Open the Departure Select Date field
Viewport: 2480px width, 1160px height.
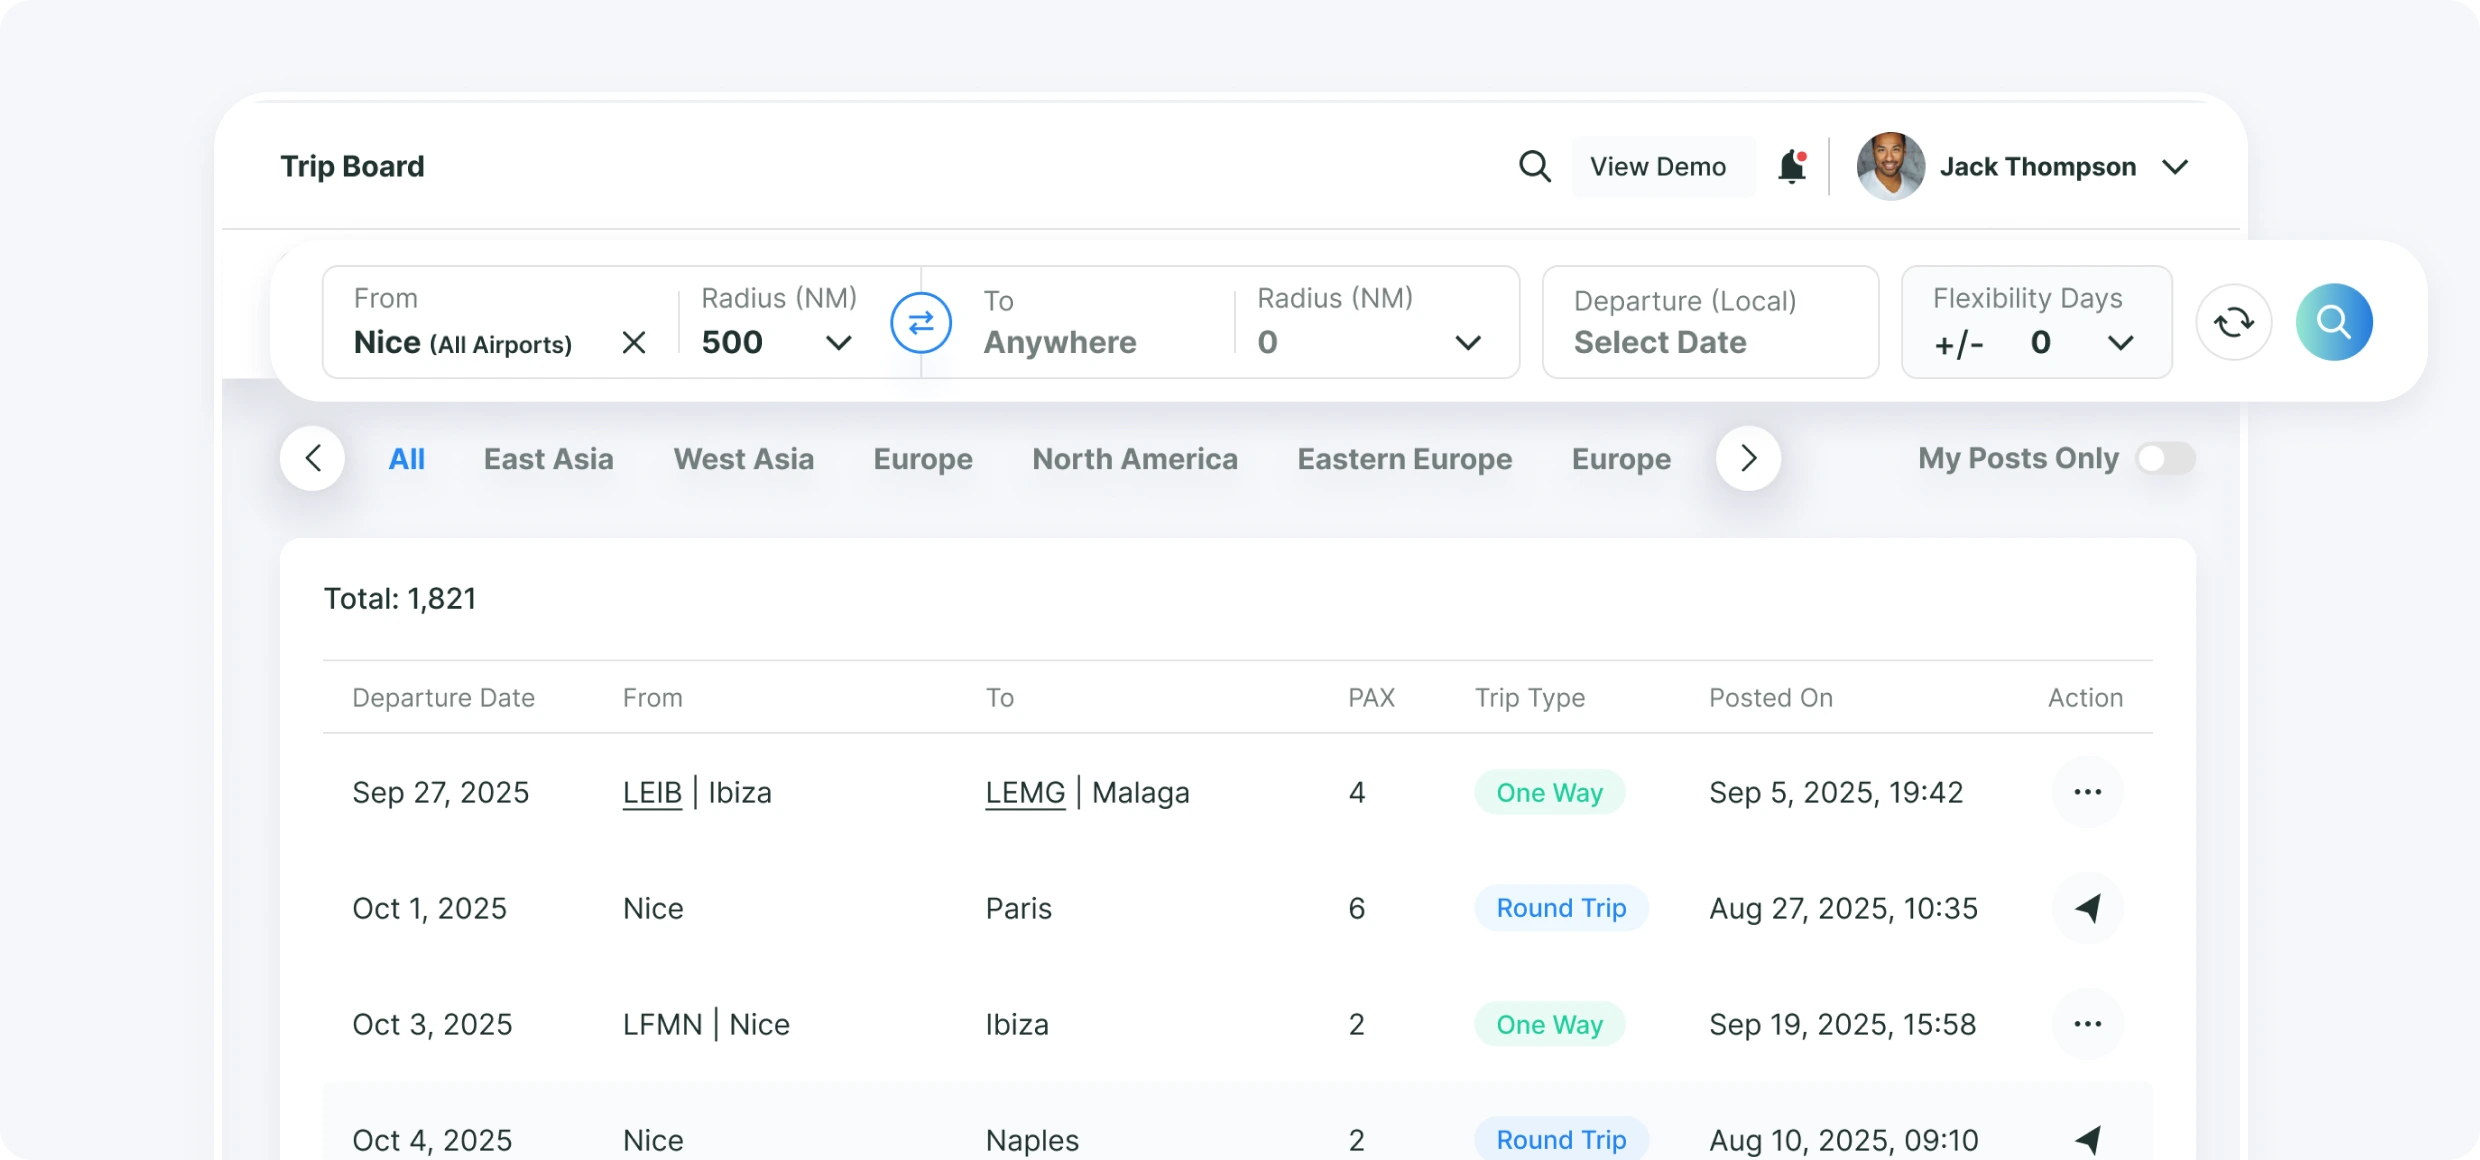1660,342
